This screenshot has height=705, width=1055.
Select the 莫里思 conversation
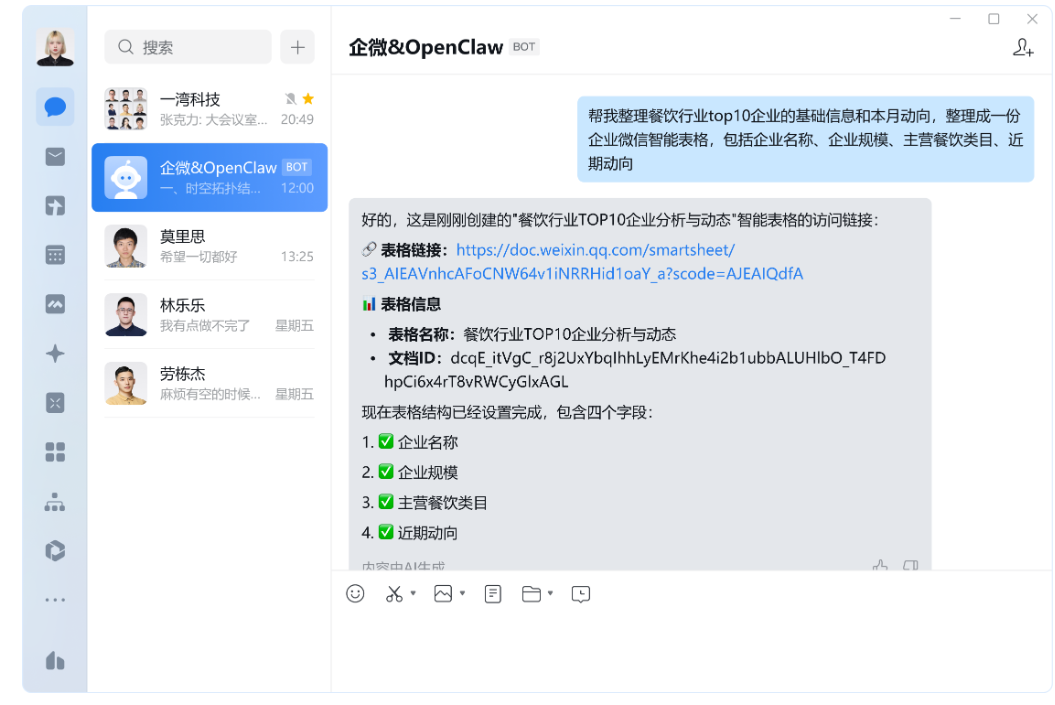208,246
